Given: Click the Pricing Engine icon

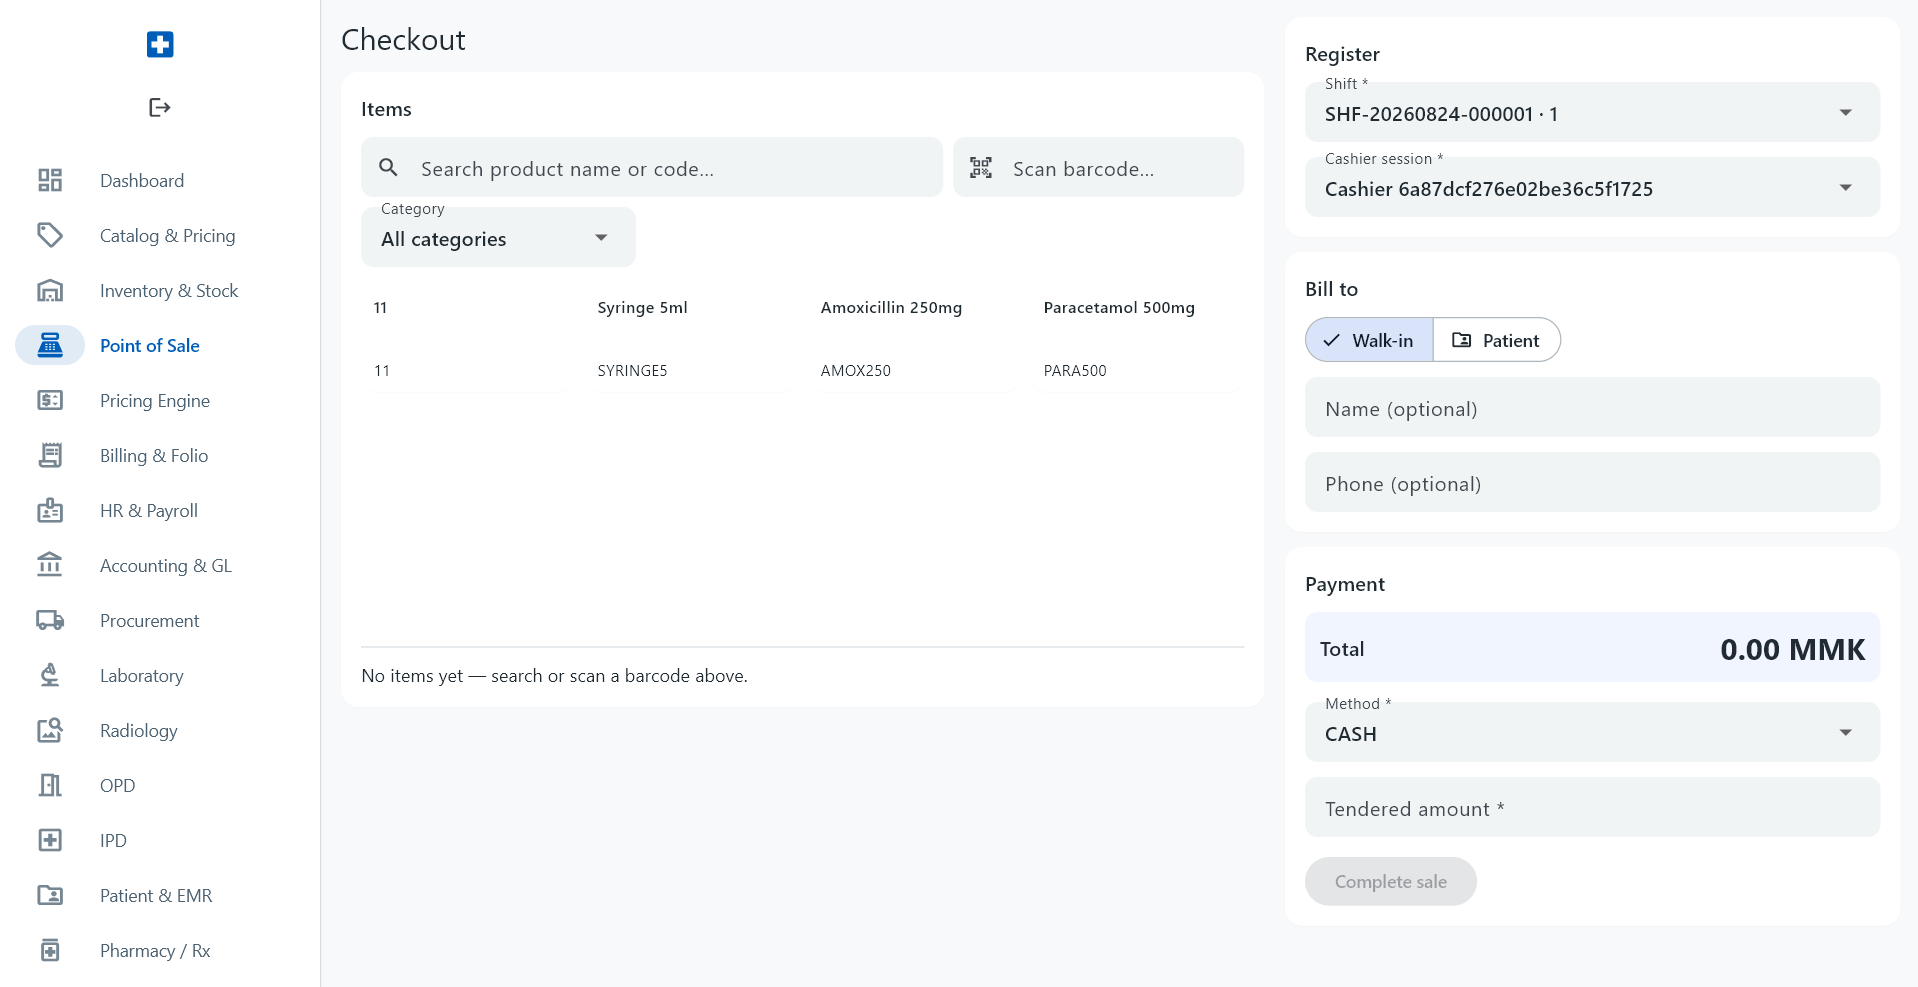Looking at the screenshot, I should [50, 400].
